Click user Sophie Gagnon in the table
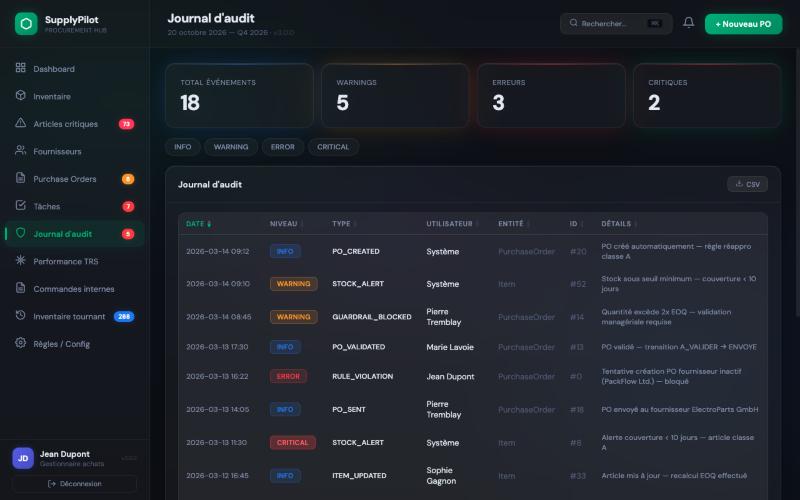Image resolution: width=800 pixels, height=500 pixels. pos(441,476)
